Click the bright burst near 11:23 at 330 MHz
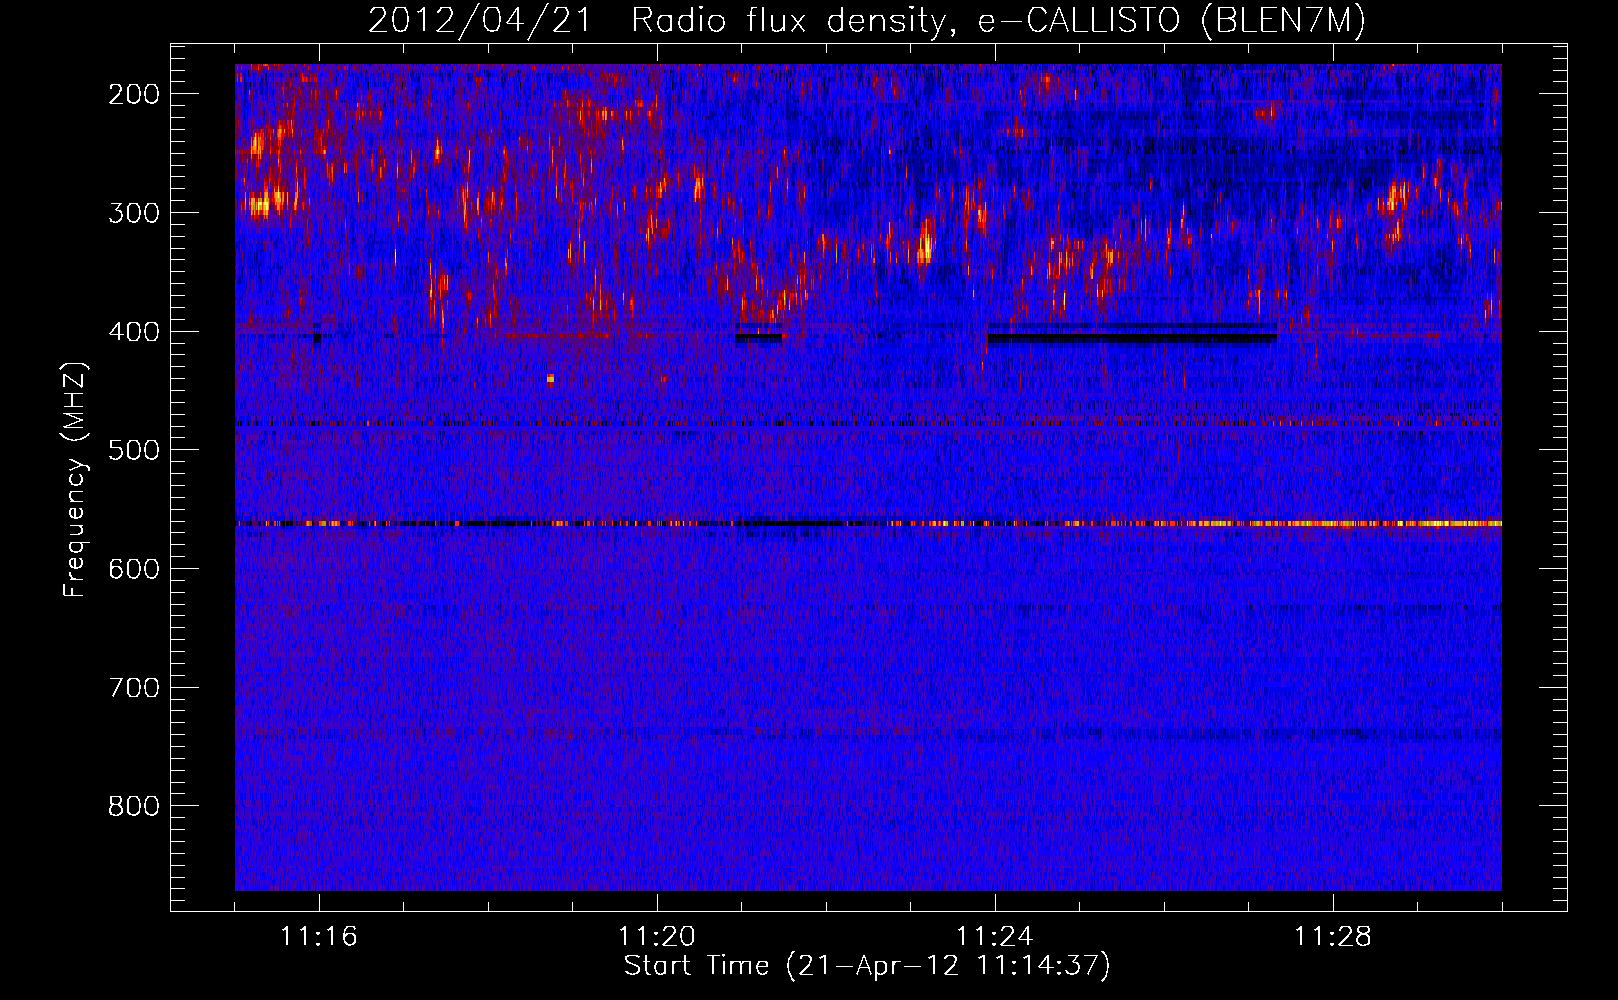 pyautogui.click(x=925, y=243)
